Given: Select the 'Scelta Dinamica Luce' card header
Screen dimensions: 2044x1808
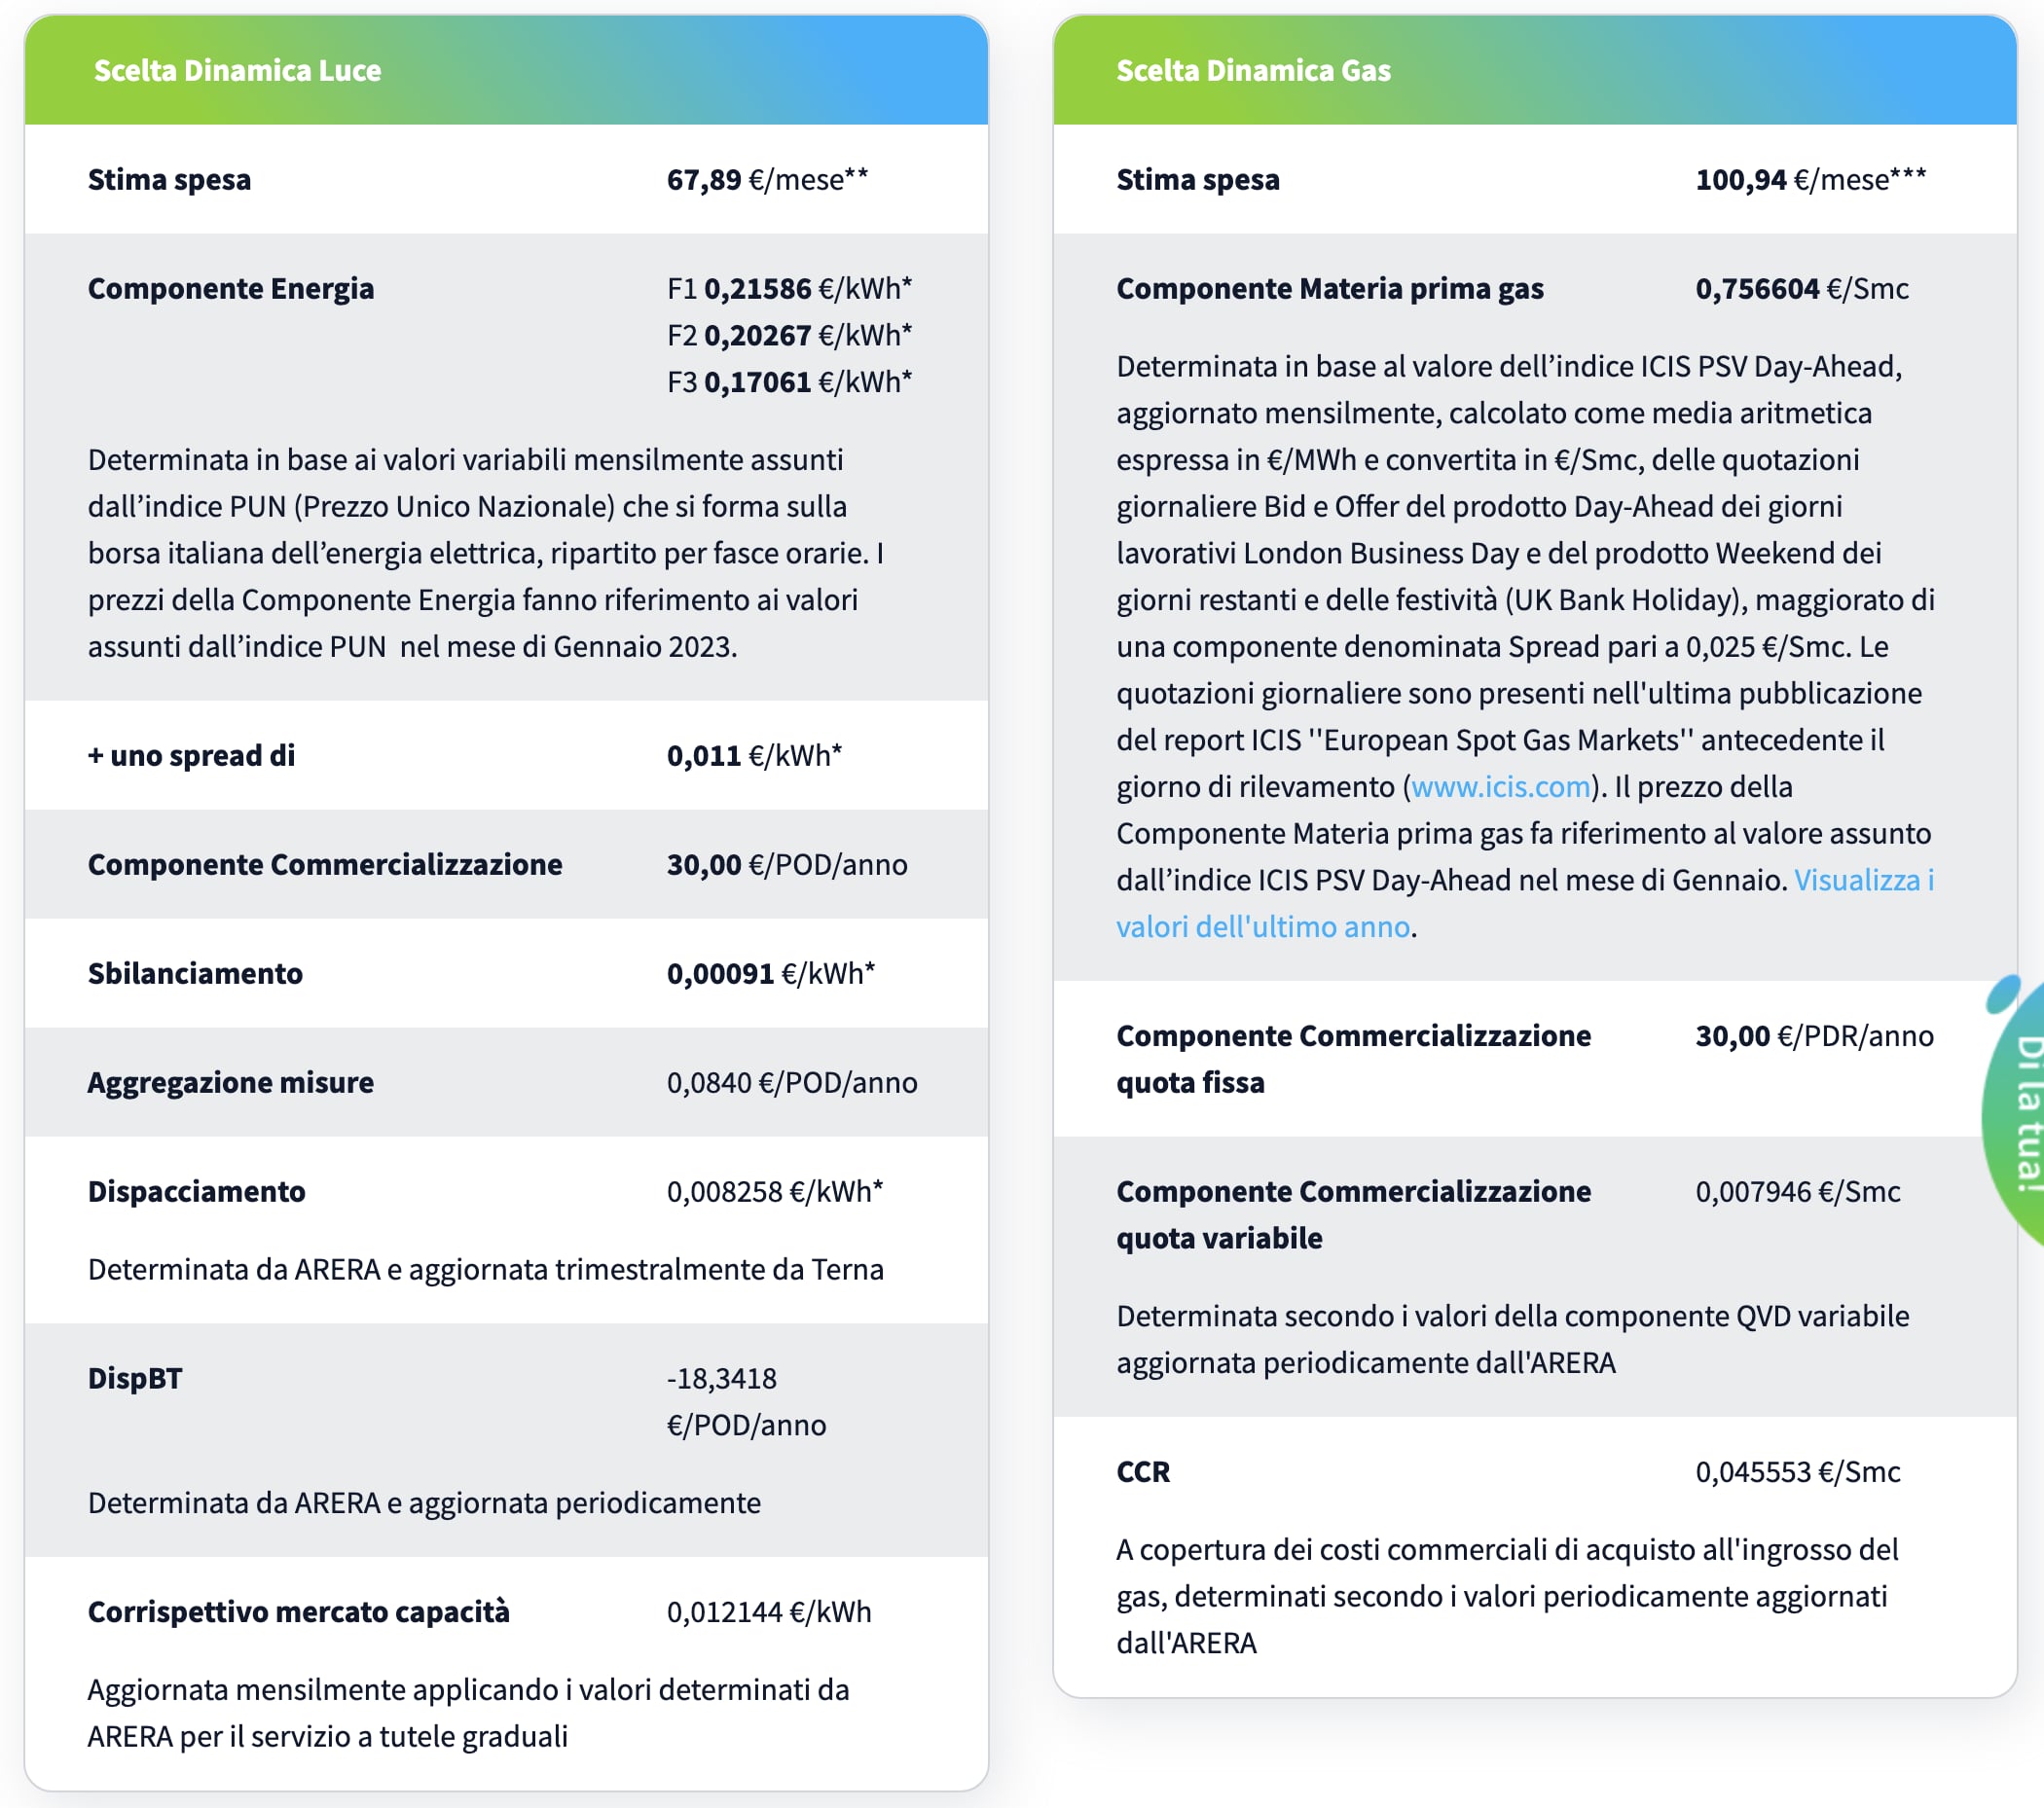Looking at the screenshot, I should (237, 70).
